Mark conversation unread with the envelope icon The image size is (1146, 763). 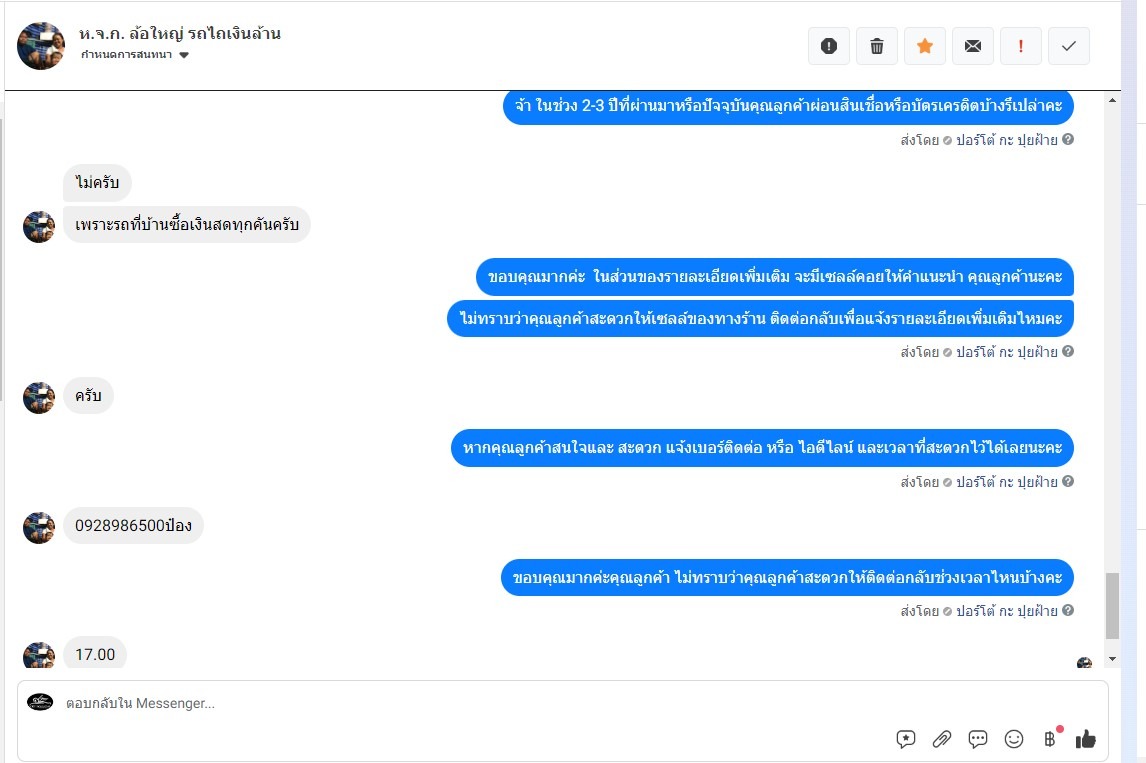pos(973,46)
